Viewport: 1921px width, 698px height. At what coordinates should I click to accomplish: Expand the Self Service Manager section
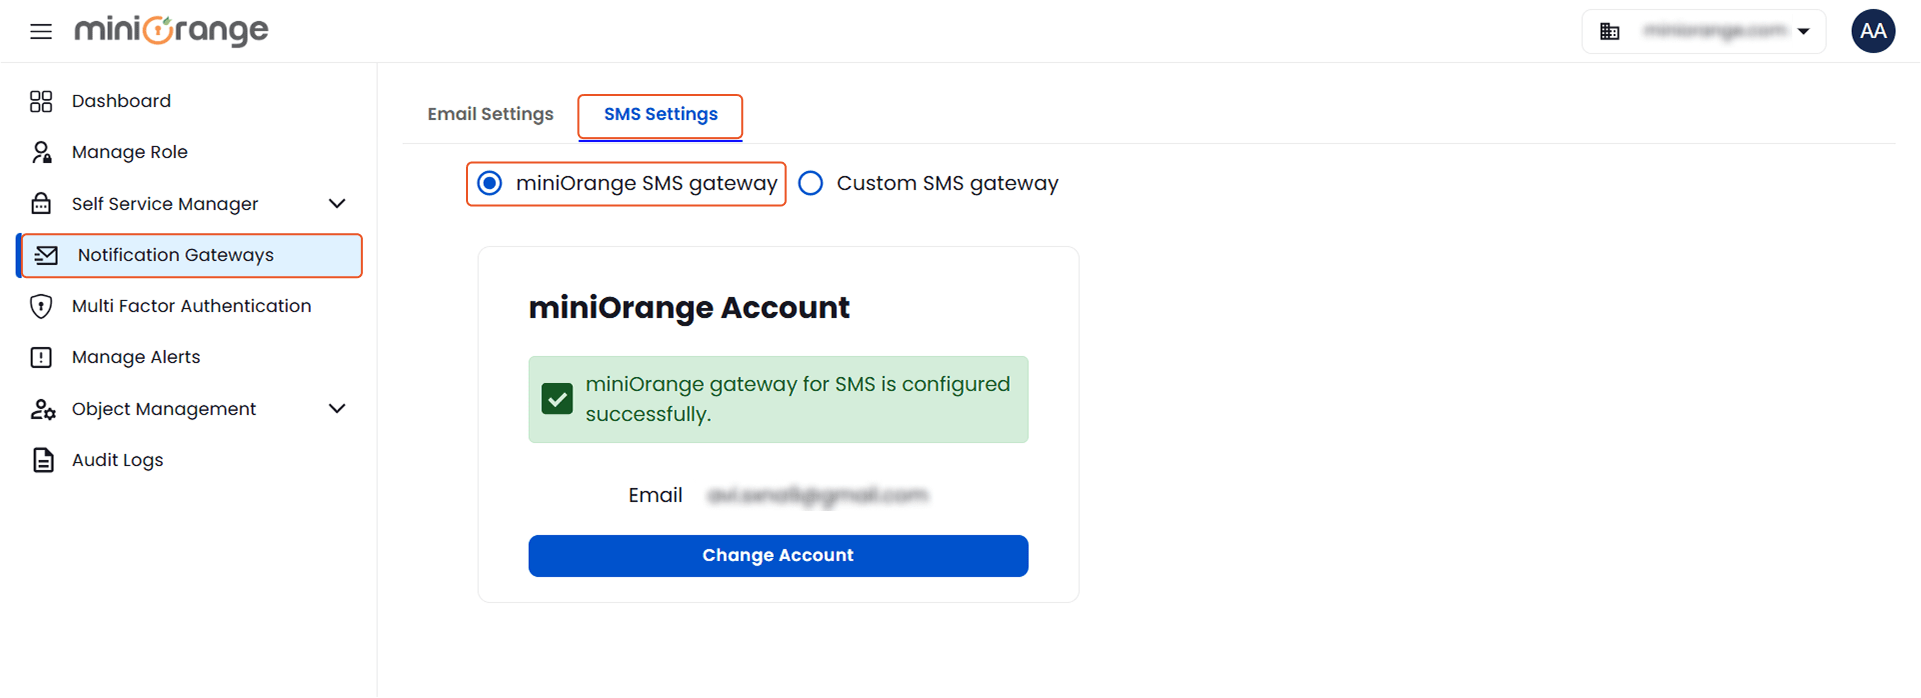(338, 203)
